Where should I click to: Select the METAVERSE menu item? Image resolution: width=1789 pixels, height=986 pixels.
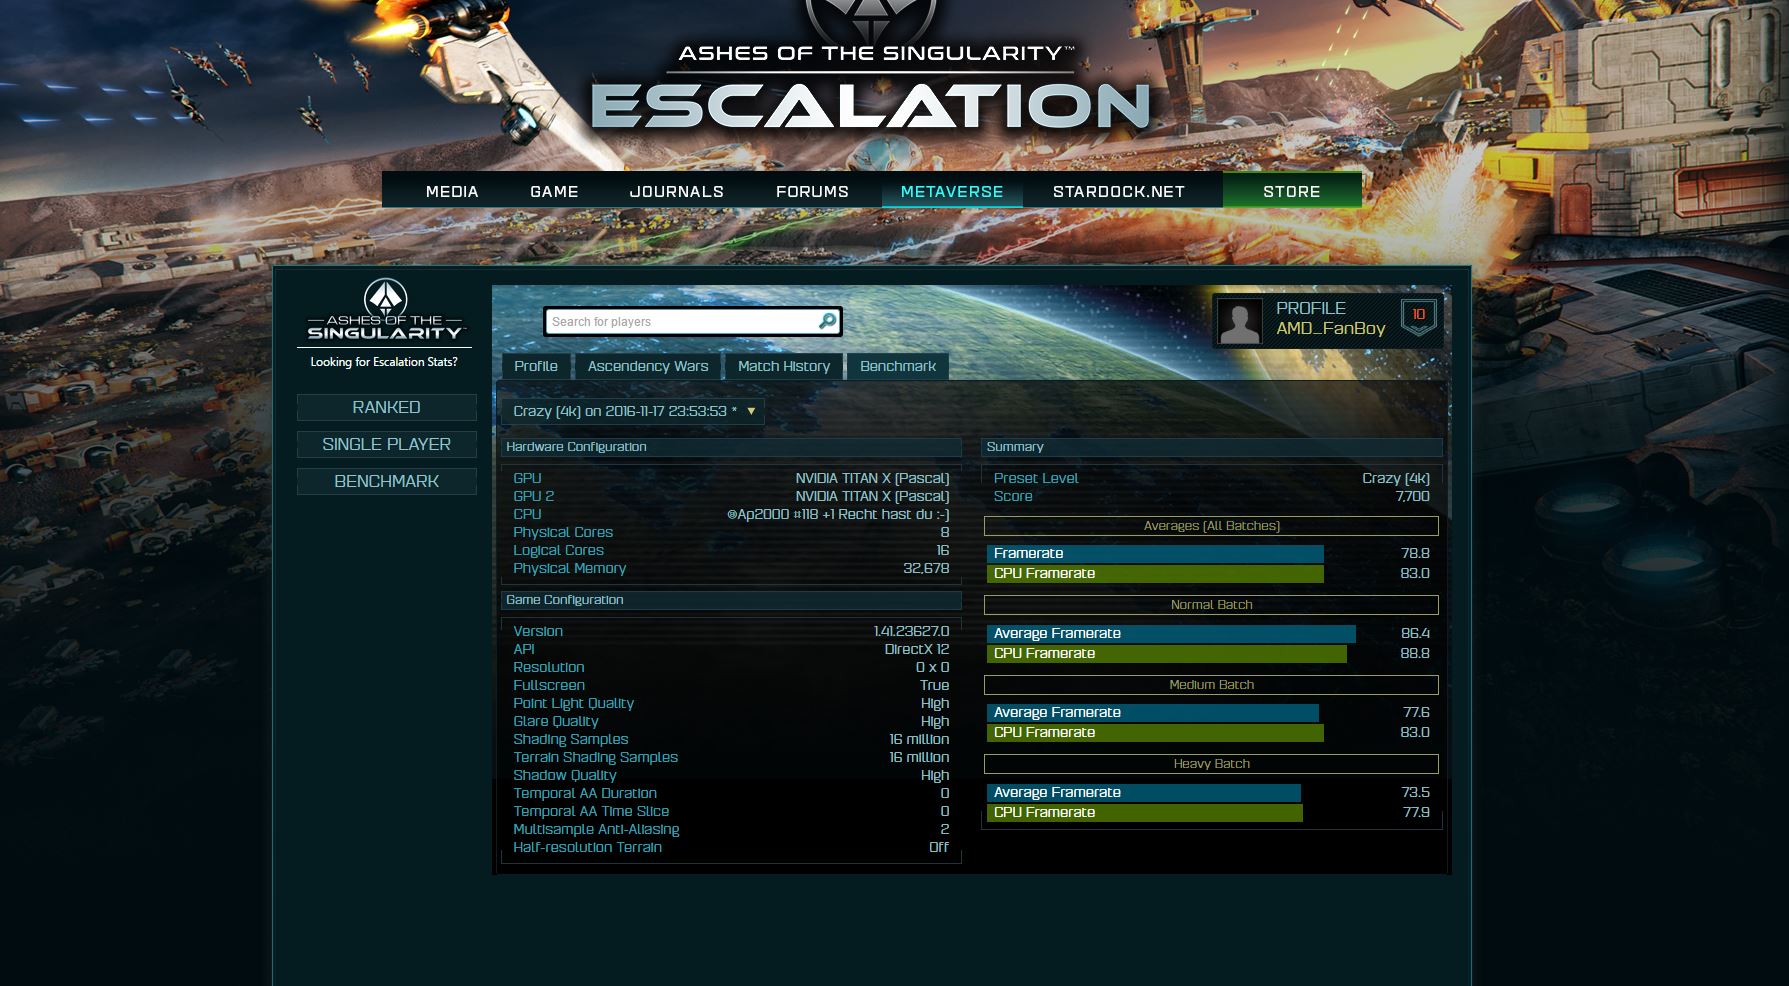tap(952, 191)
